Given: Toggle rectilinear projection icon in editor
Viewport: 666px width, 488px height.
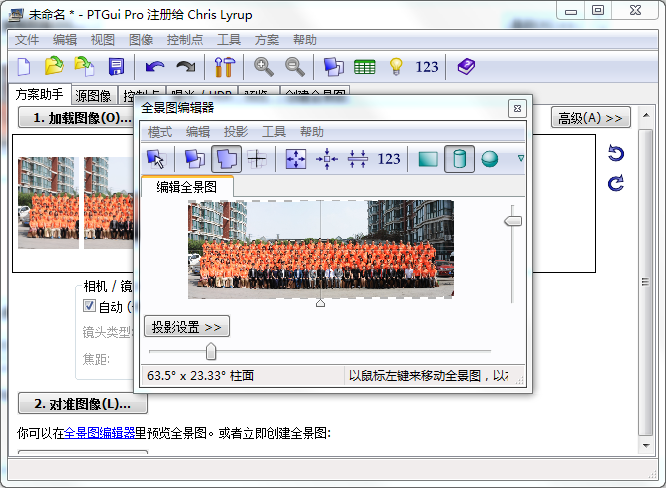Looking at the screenshot, I should 428,159.
